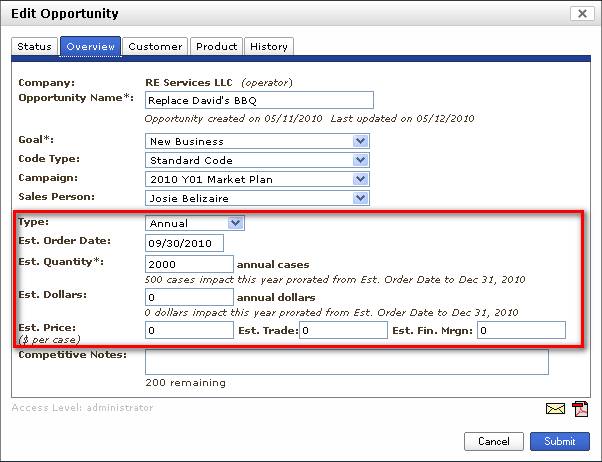Switch to the Status tab
Viewport: 602px width, 462px height.
(x=34, y=47)
